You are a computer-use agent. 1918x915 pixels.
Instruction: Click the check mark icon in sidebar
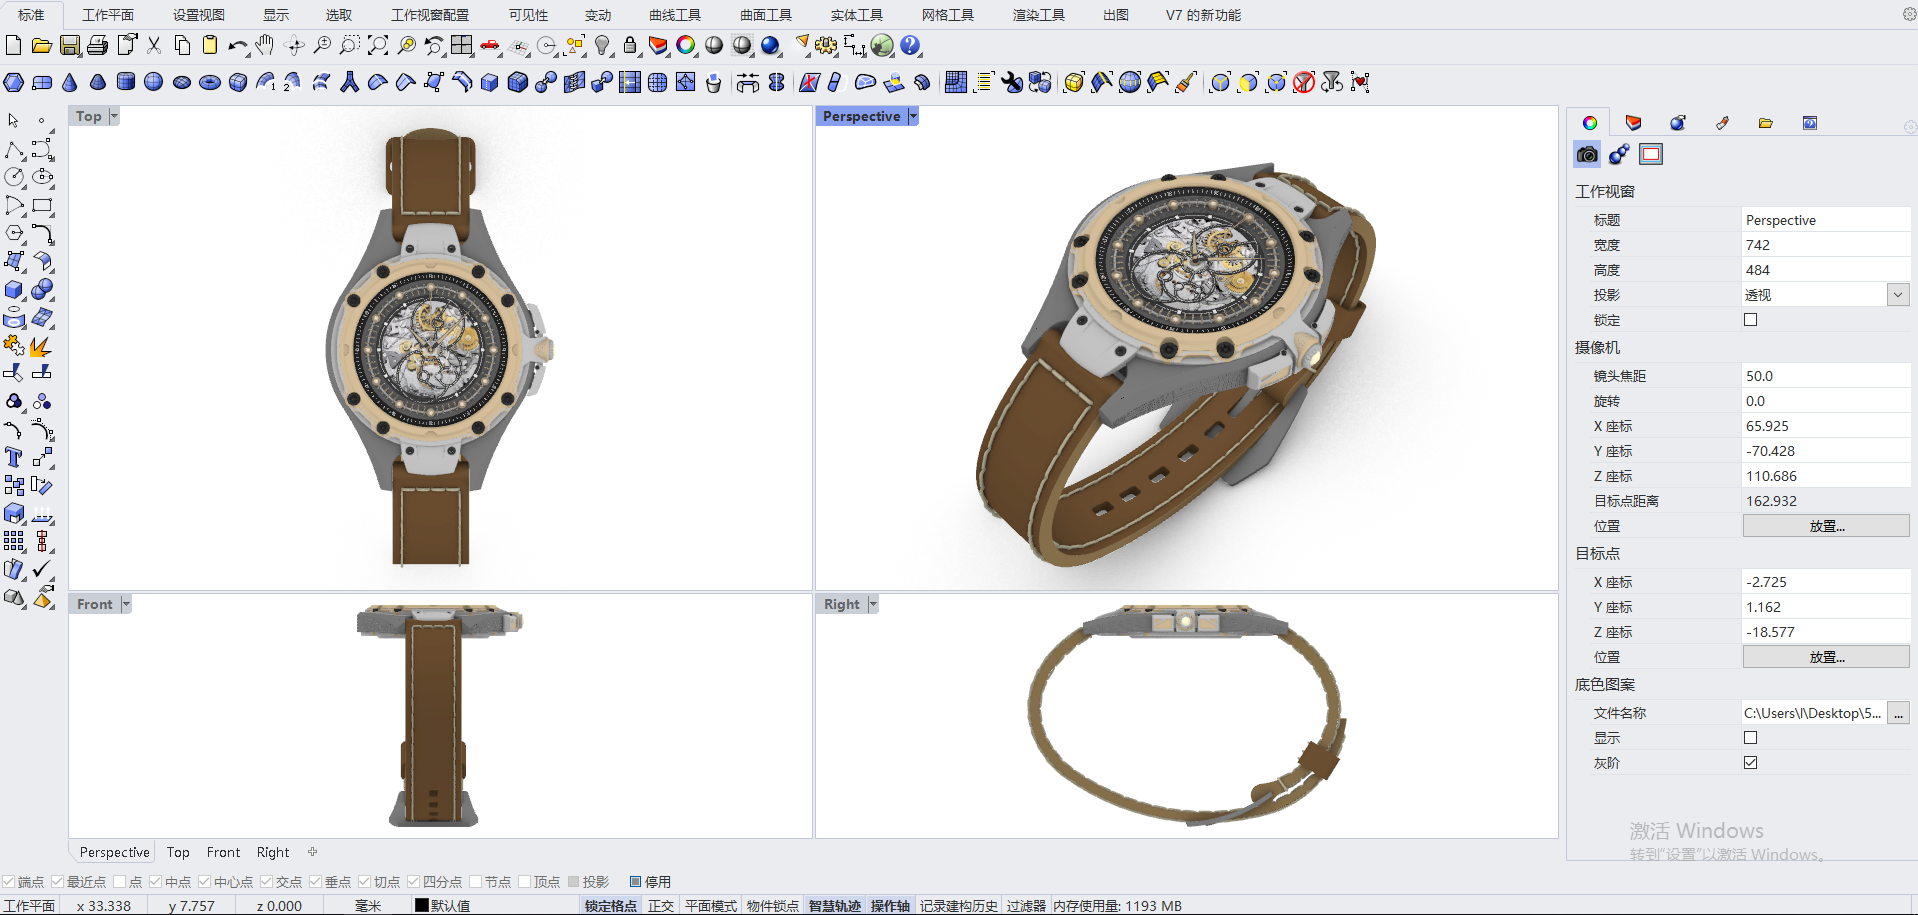[42, 569]
